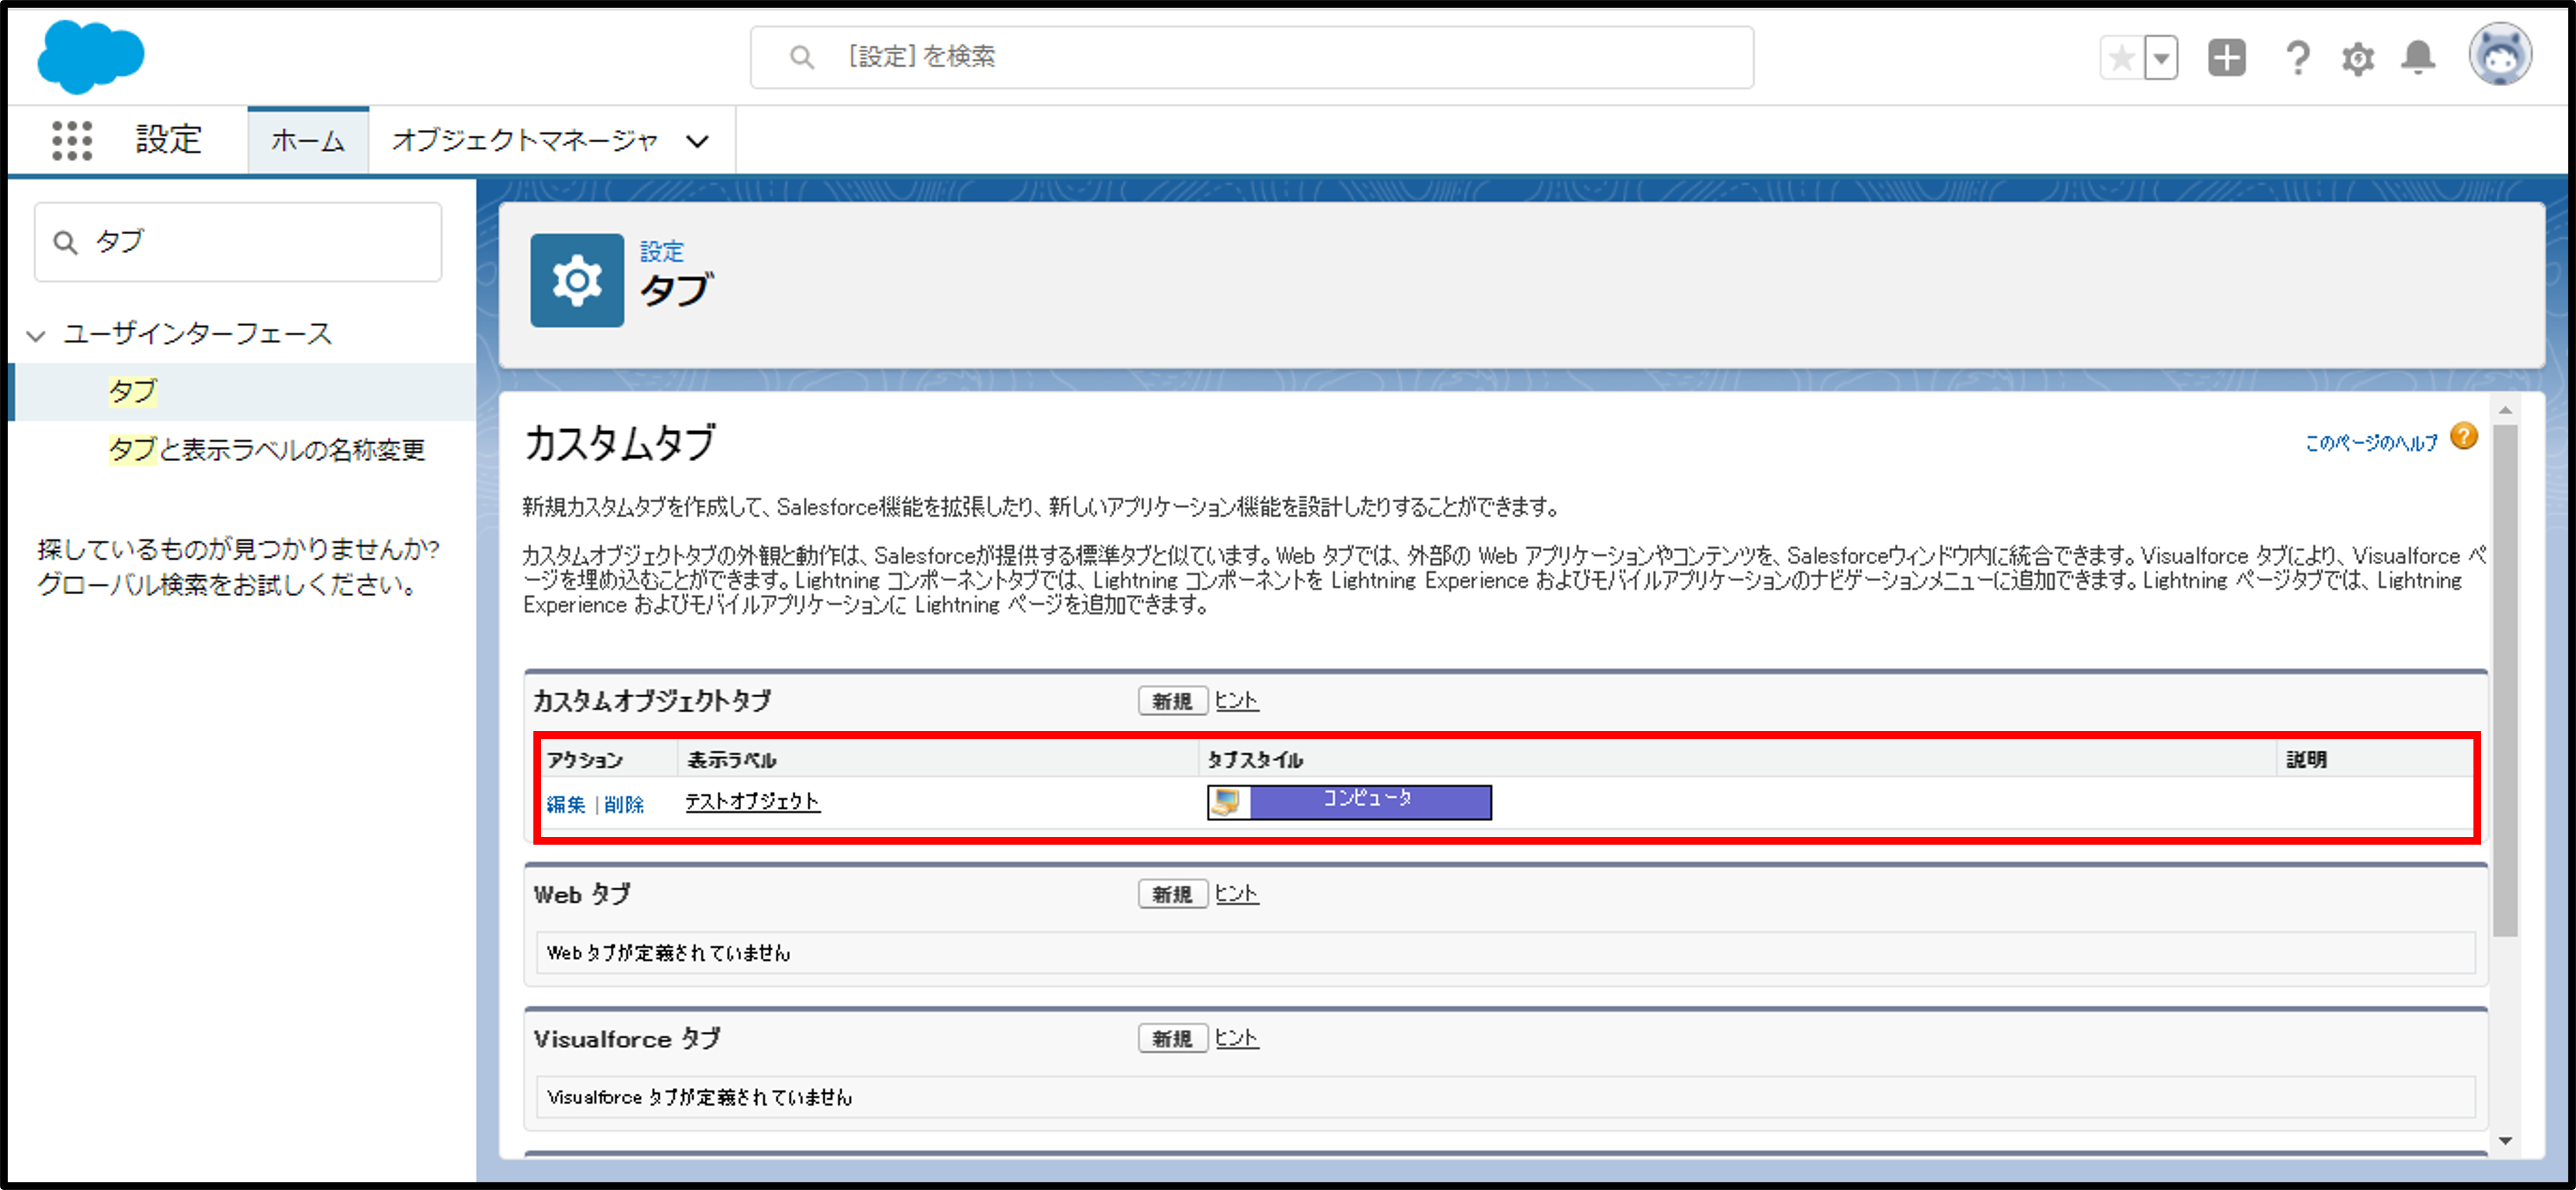
Task: Switch to the ホーム tab
Action: click(x=308, y=141)
